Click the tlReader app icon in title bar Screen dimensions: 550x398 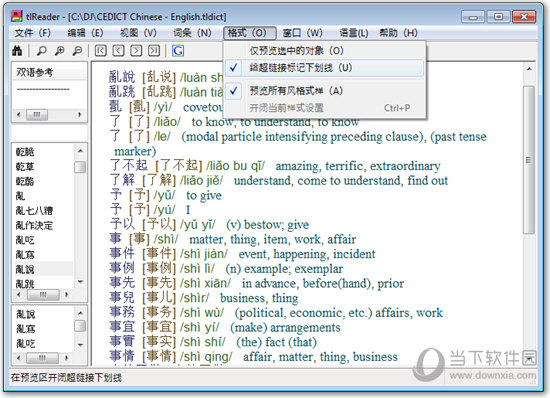16,16
